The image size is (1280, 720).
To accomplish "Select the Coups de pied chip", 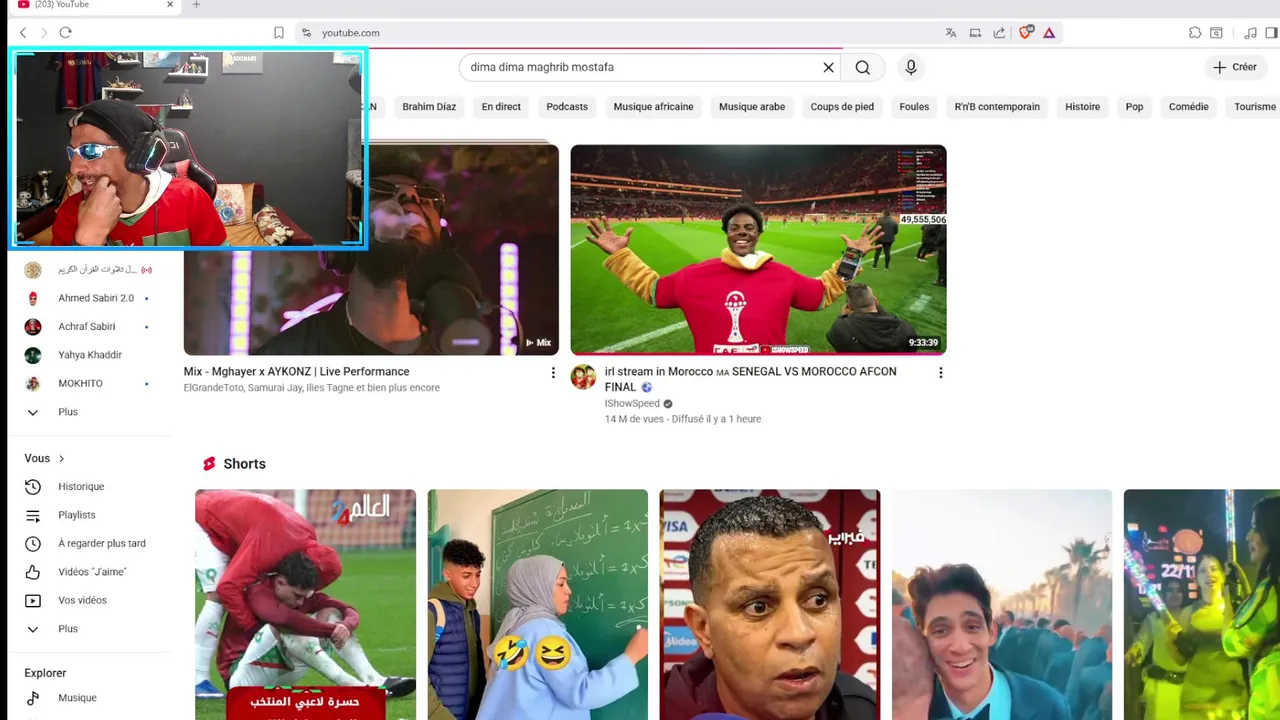I will coord(842,106).
